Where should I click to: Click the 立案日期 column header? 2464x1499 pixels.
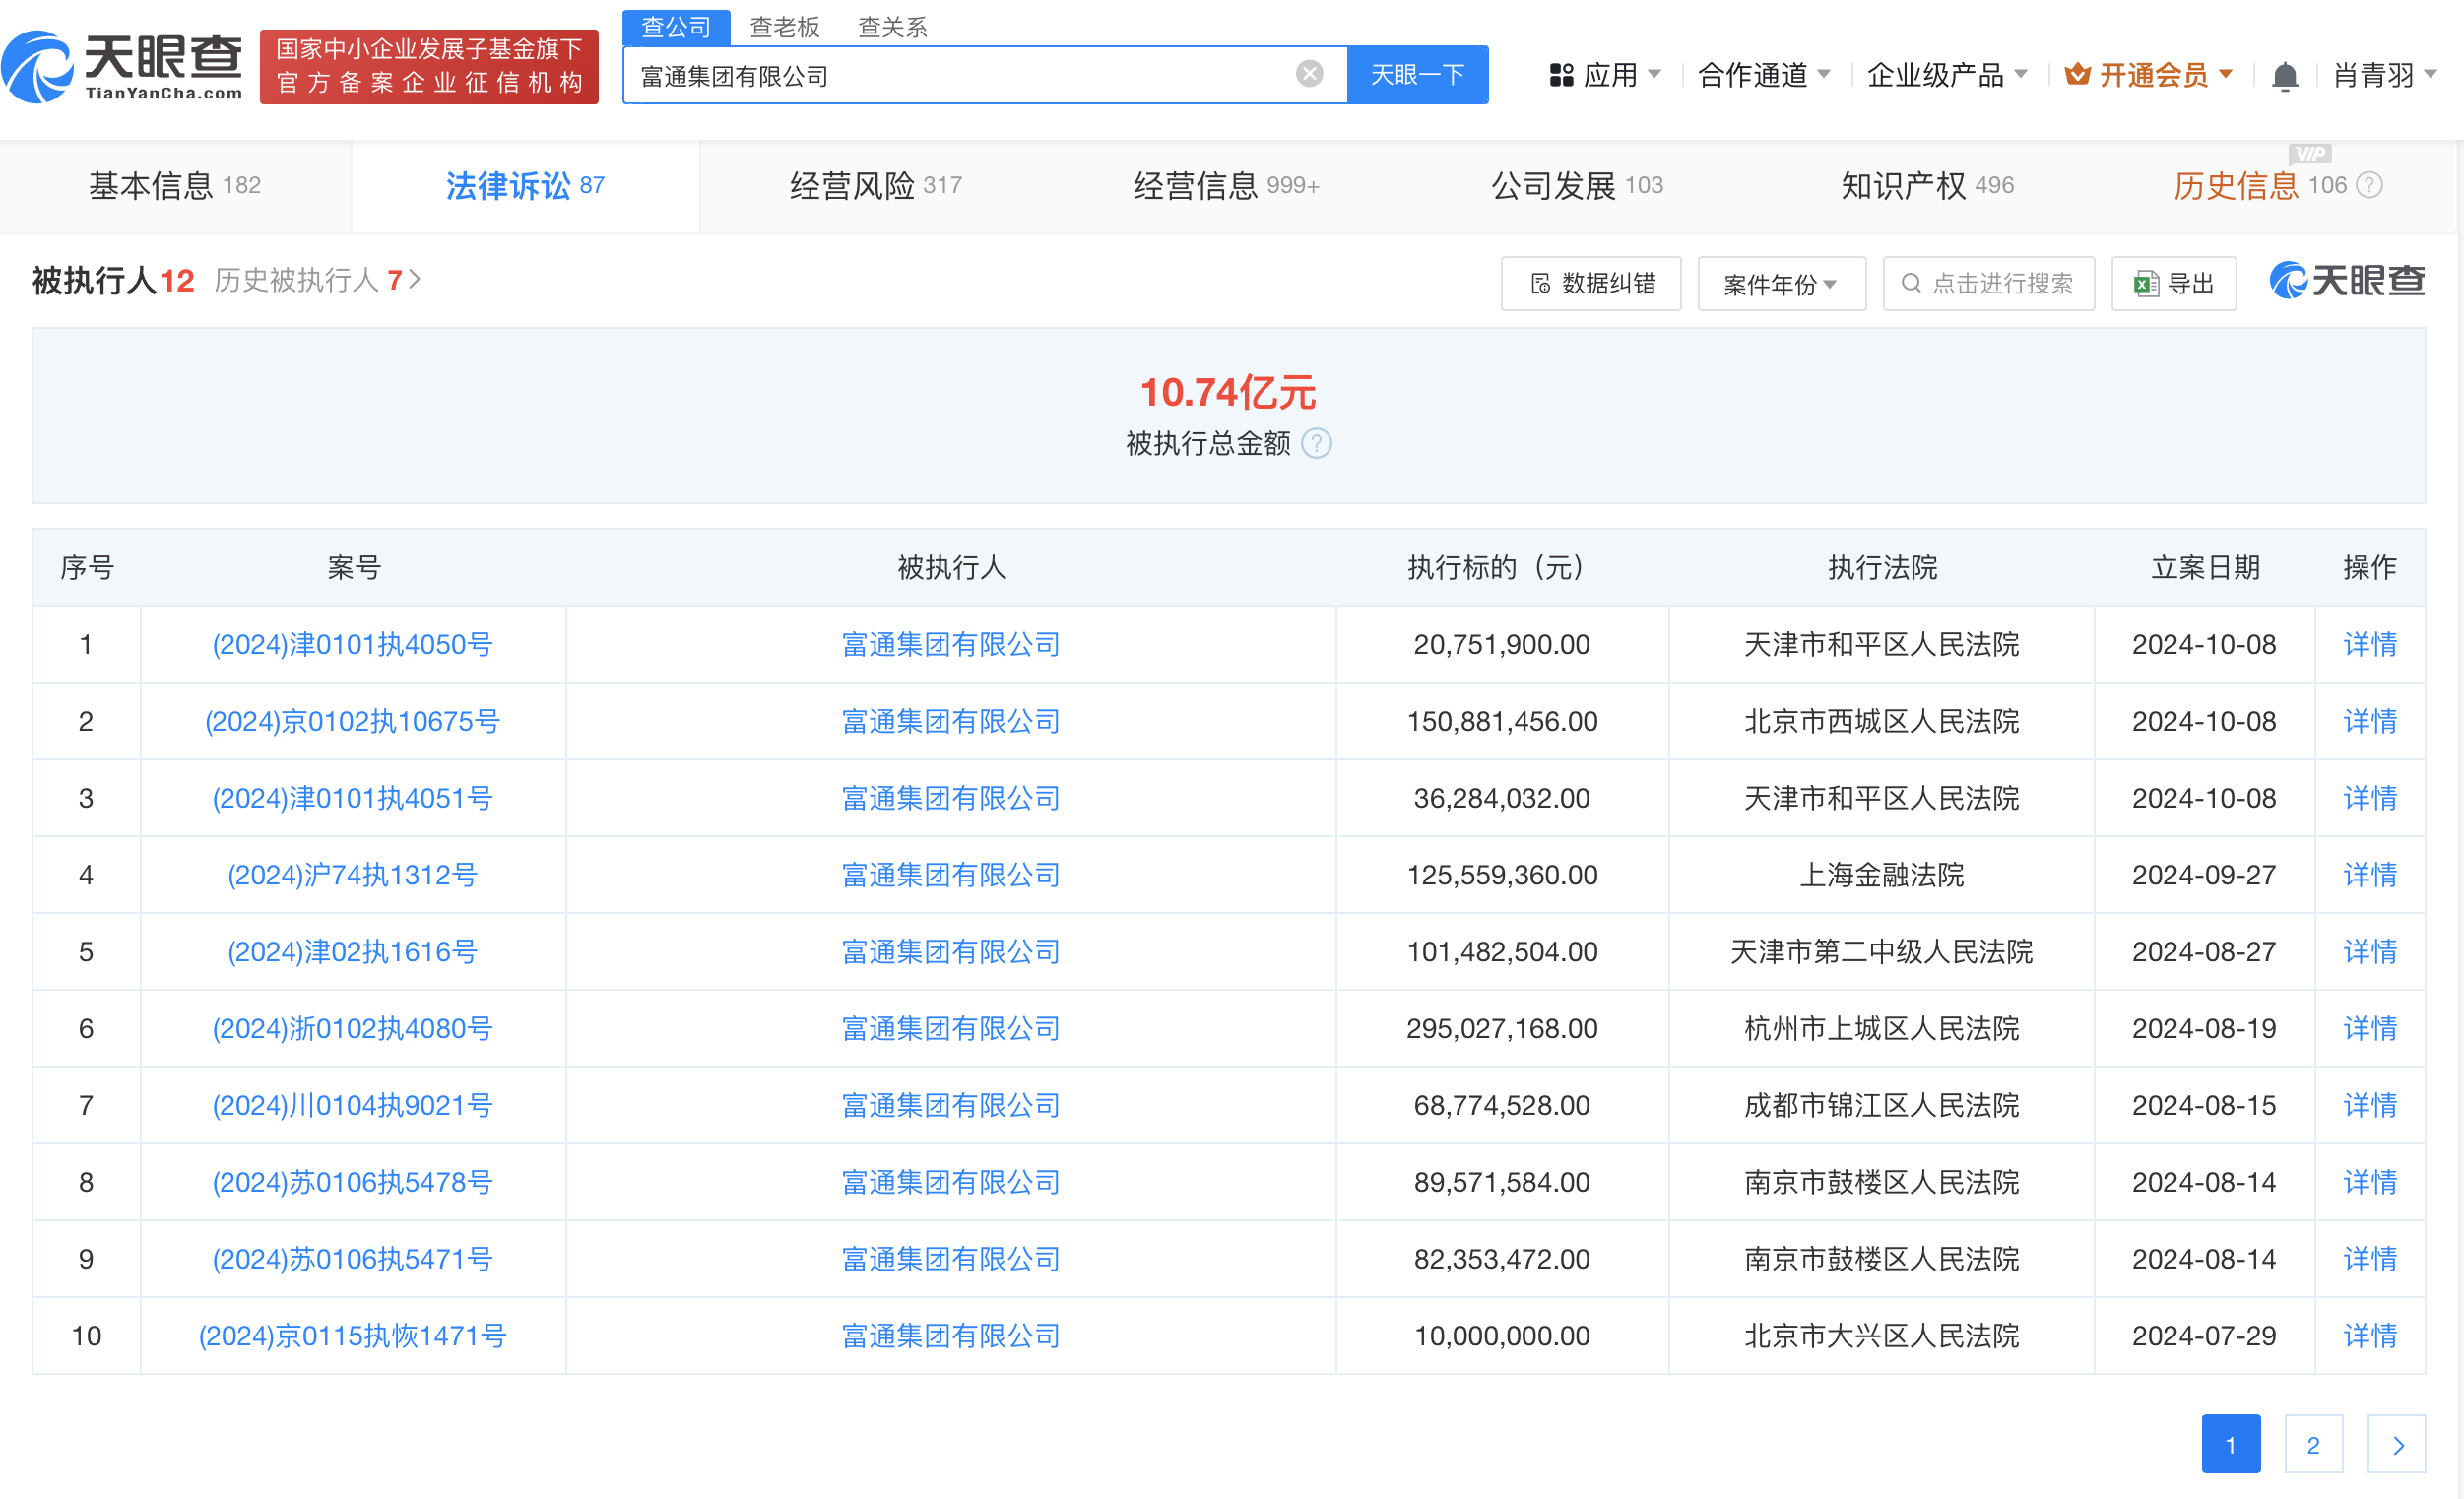pyautogui.click(x=2204, y=568)
